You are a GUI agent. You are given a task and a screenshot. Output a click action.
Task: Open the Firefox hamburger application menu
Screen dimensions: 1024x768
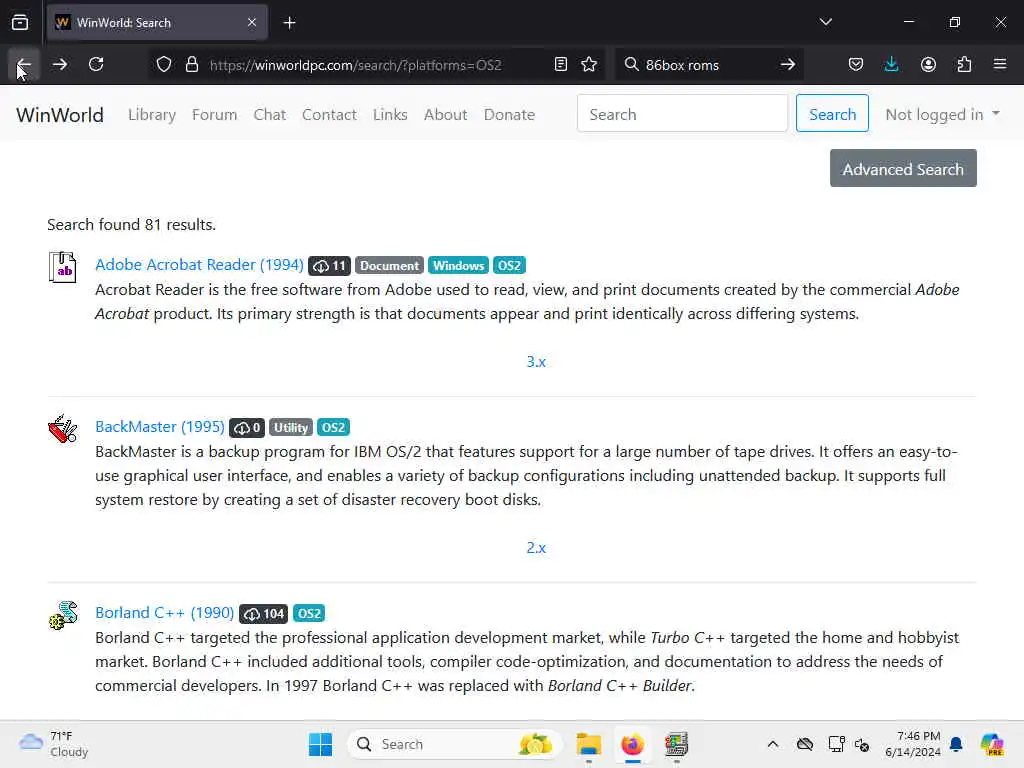pos(1000,65)
